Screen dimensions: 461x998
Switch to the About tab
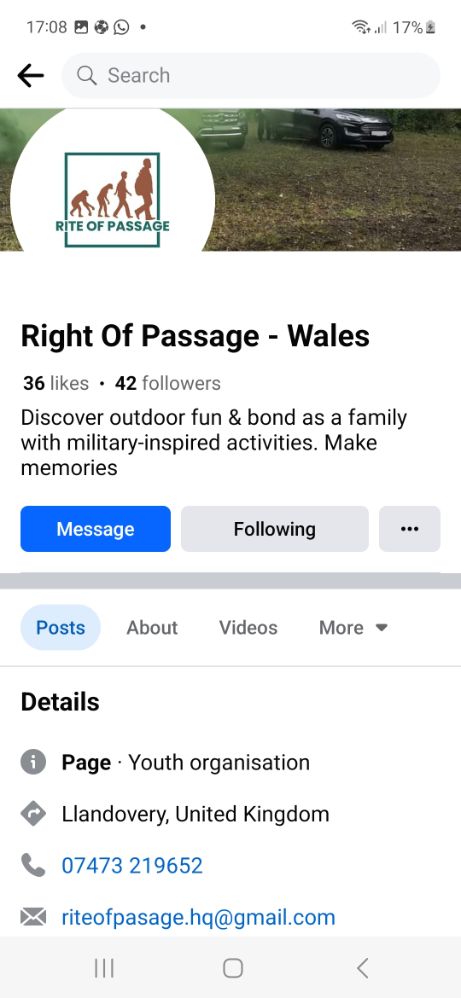coord(152,628)
